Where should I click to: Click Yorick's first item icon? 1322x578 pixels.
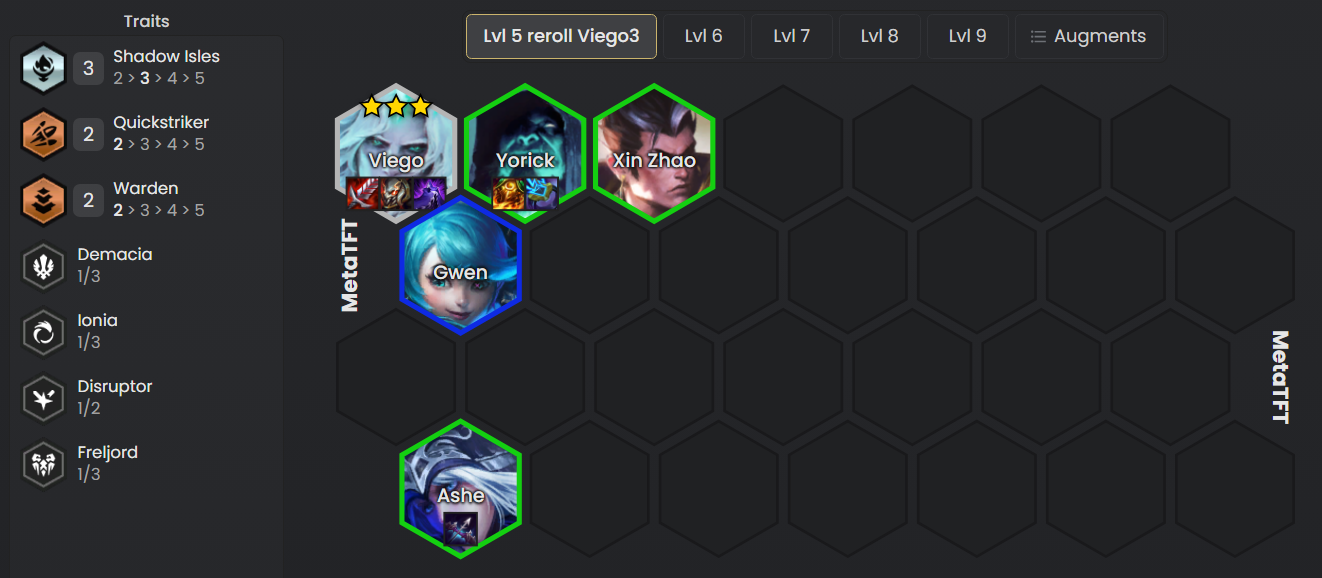(508, 193)
